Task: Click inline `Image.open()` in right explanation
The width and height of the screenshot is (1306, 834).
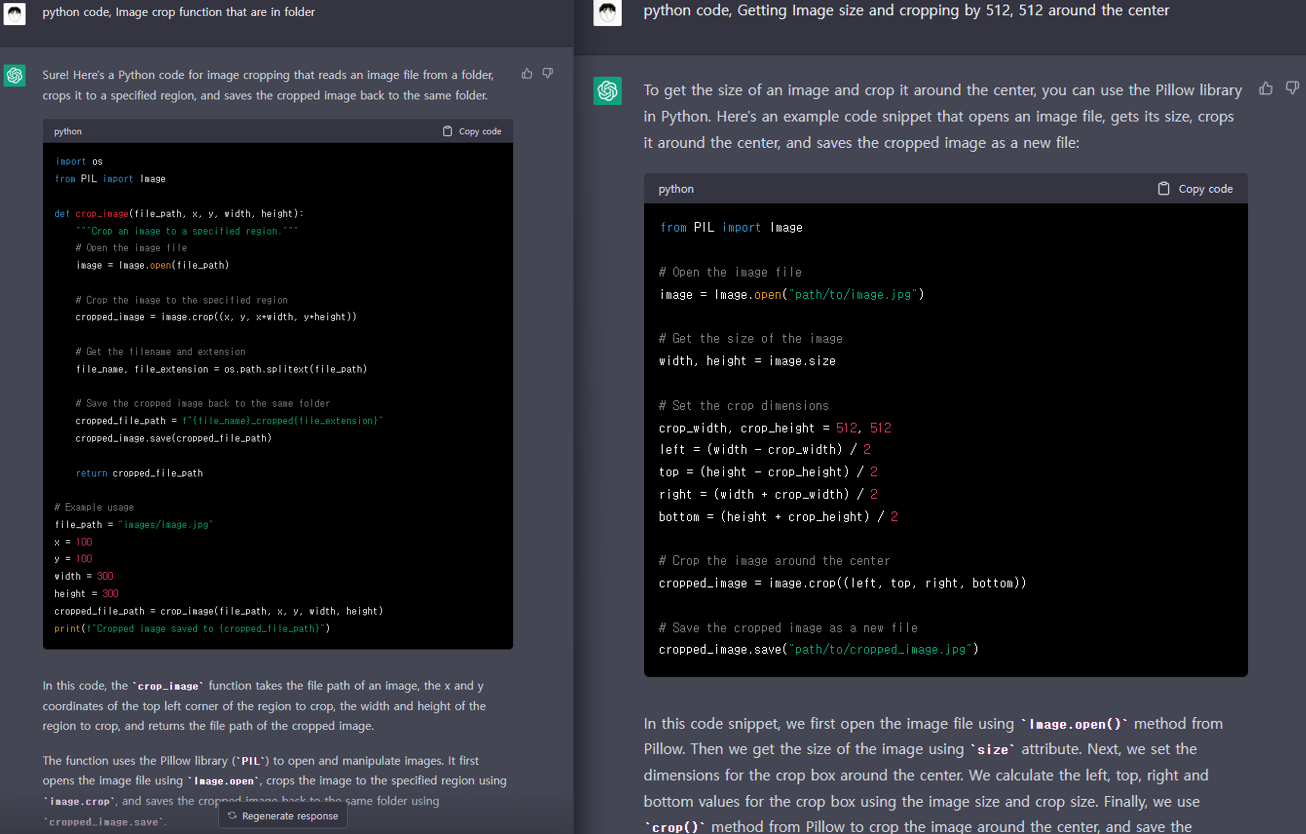Action: (1074, 724)
